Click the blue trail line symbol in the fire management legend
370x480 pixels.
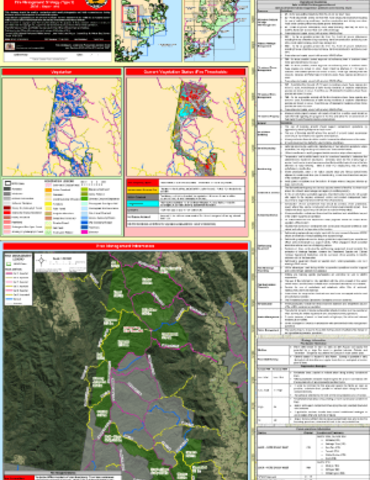coord(8,299)
